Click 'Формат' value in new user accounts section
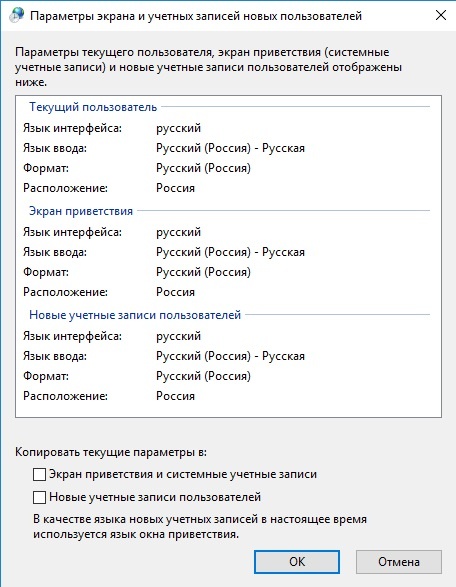The image size is (456, 587). (203, 376)
